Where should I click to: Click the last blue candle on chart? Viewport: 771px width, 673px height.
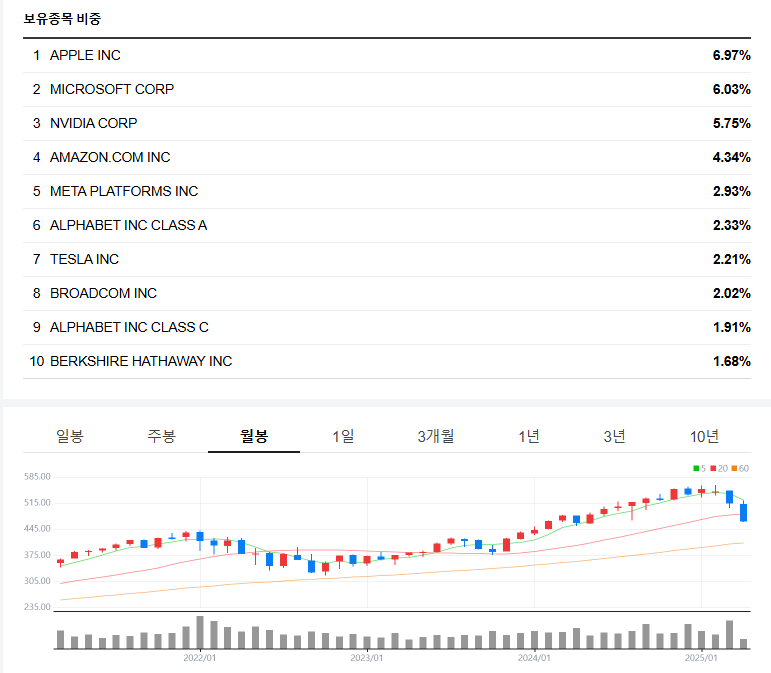[x=743, y=512]
